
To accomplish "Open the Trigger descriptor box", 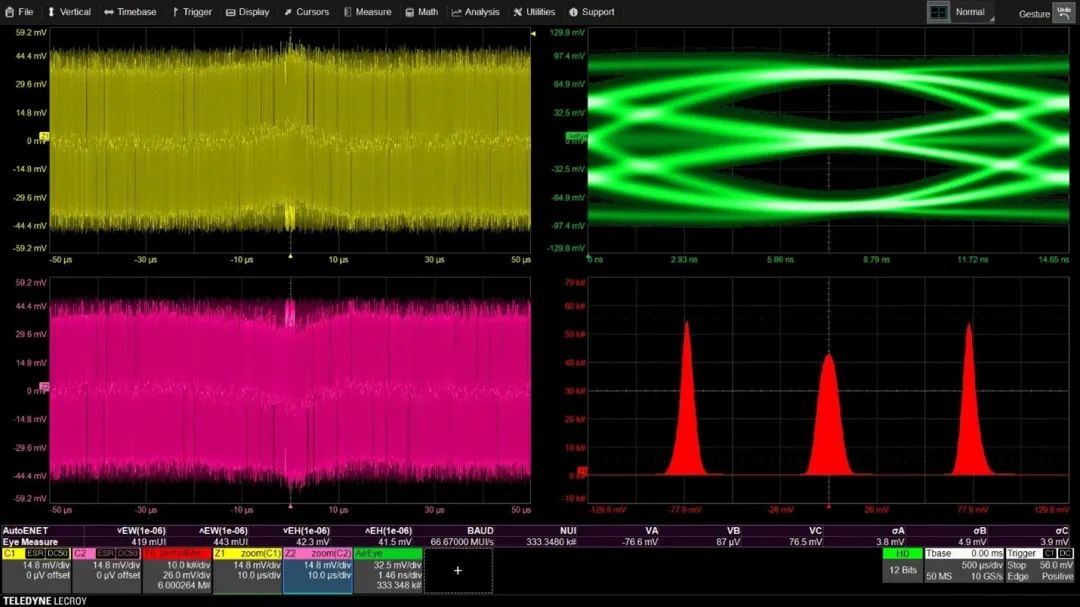I will (1040, 565).
